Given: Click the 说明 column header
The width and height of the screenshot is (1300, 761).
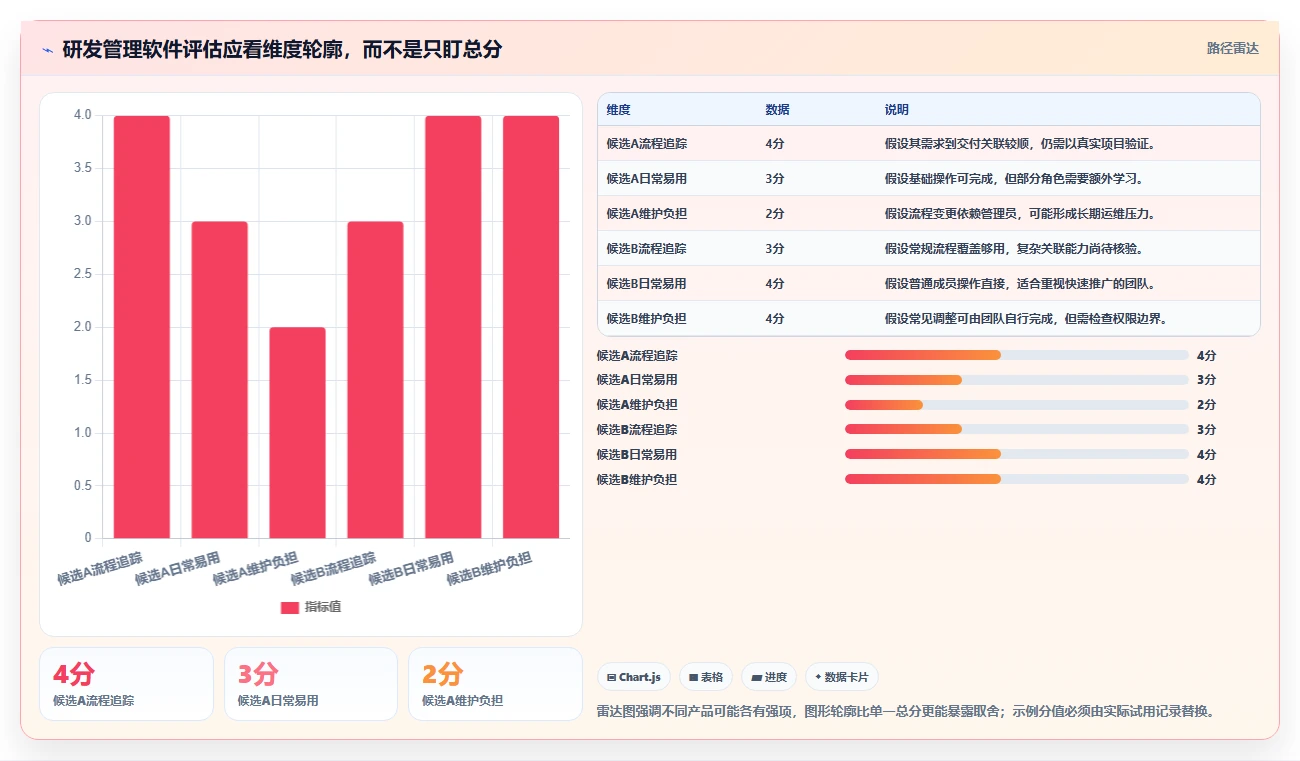Looking at the screenshot, I should pos(897,110).
